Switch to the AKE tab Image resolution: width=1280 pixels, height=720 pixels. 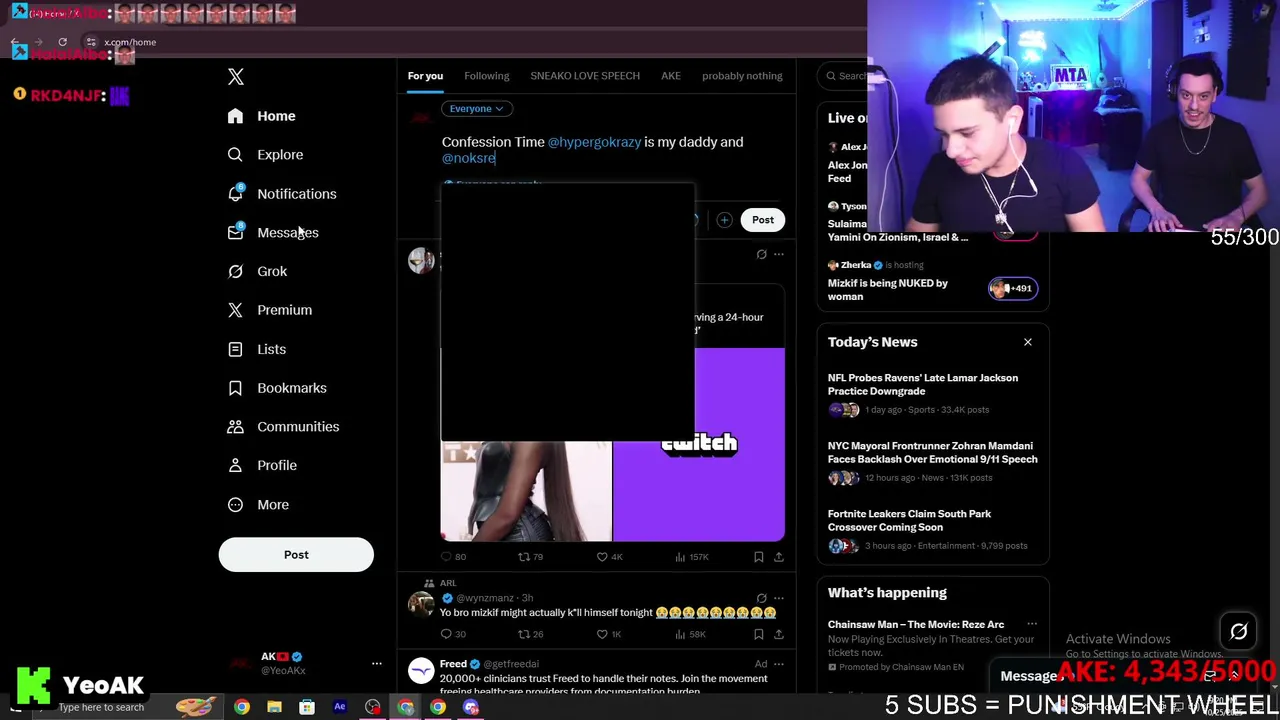tap(671, 76)
